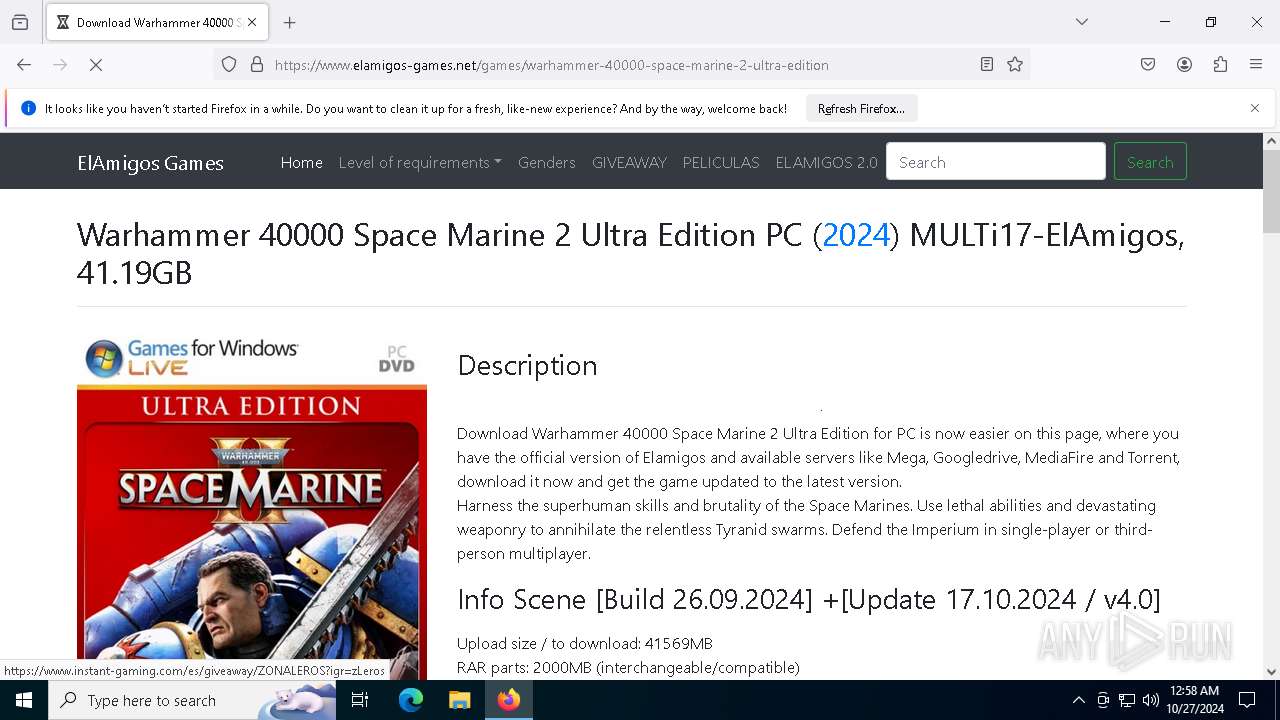
Task: Open the Extensions puzzle icon
Action: point(1220,65)
